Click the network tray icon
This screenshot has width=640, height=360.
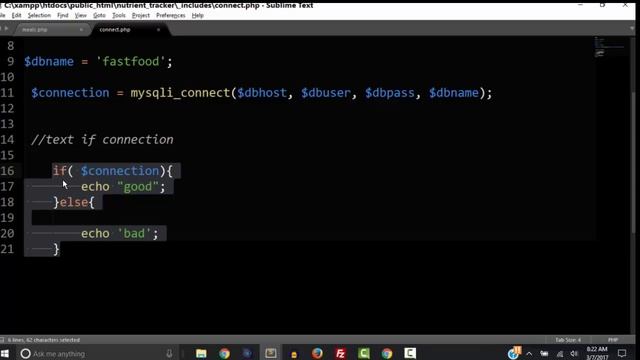pos(560,354)
